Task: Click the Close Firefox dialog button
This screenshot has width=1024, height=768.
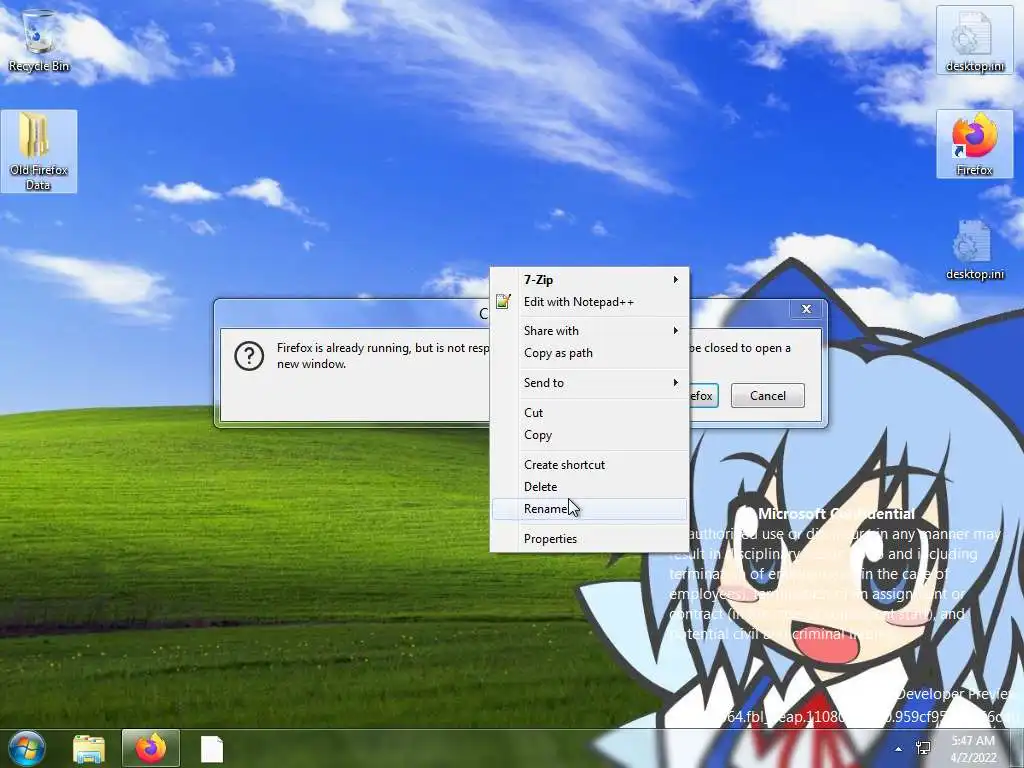Action: 703,396
